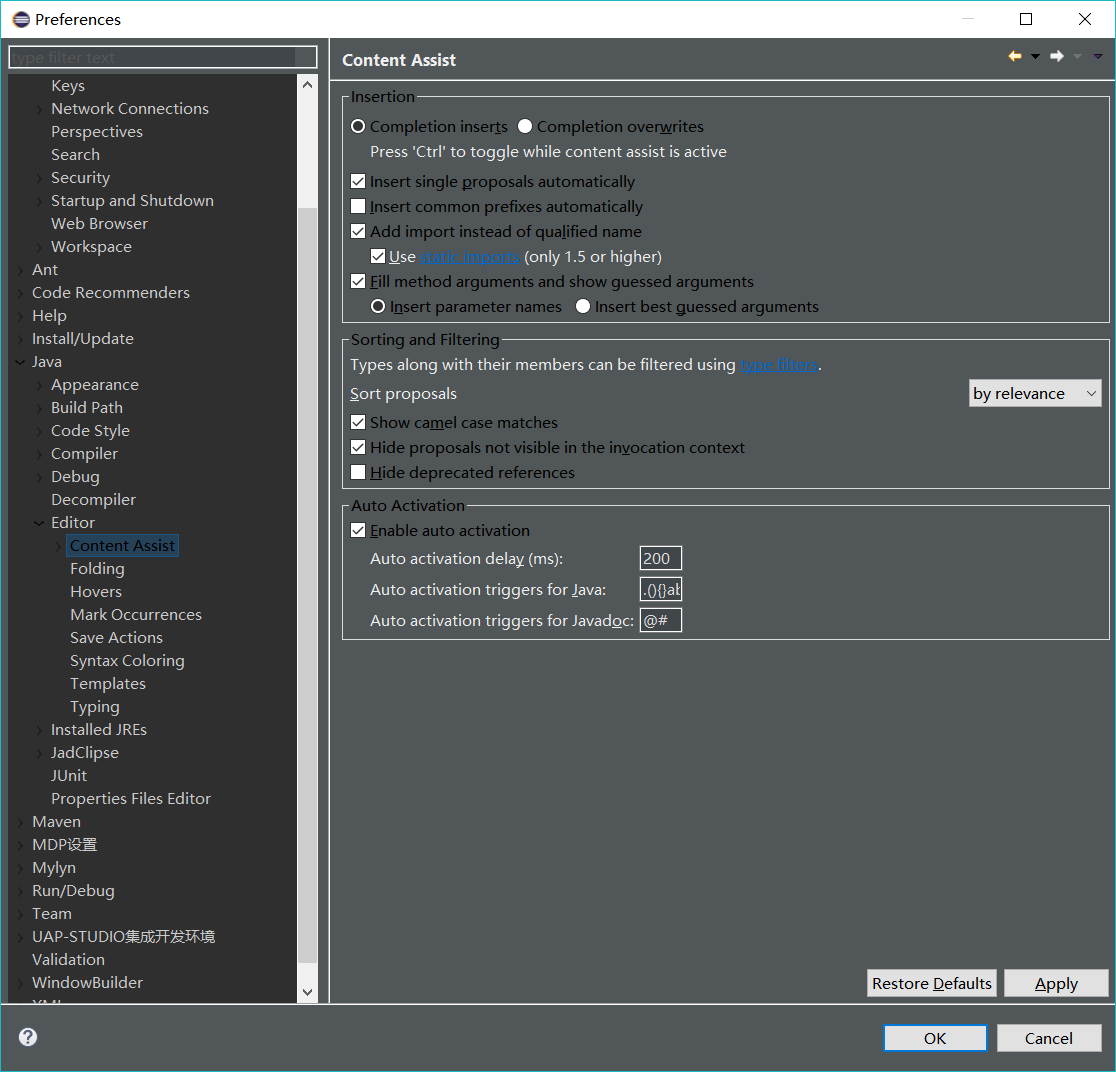This screenshot has height=1072, width=1116.
Task: Check 'Hide deprecated references'
Action: 358,472
